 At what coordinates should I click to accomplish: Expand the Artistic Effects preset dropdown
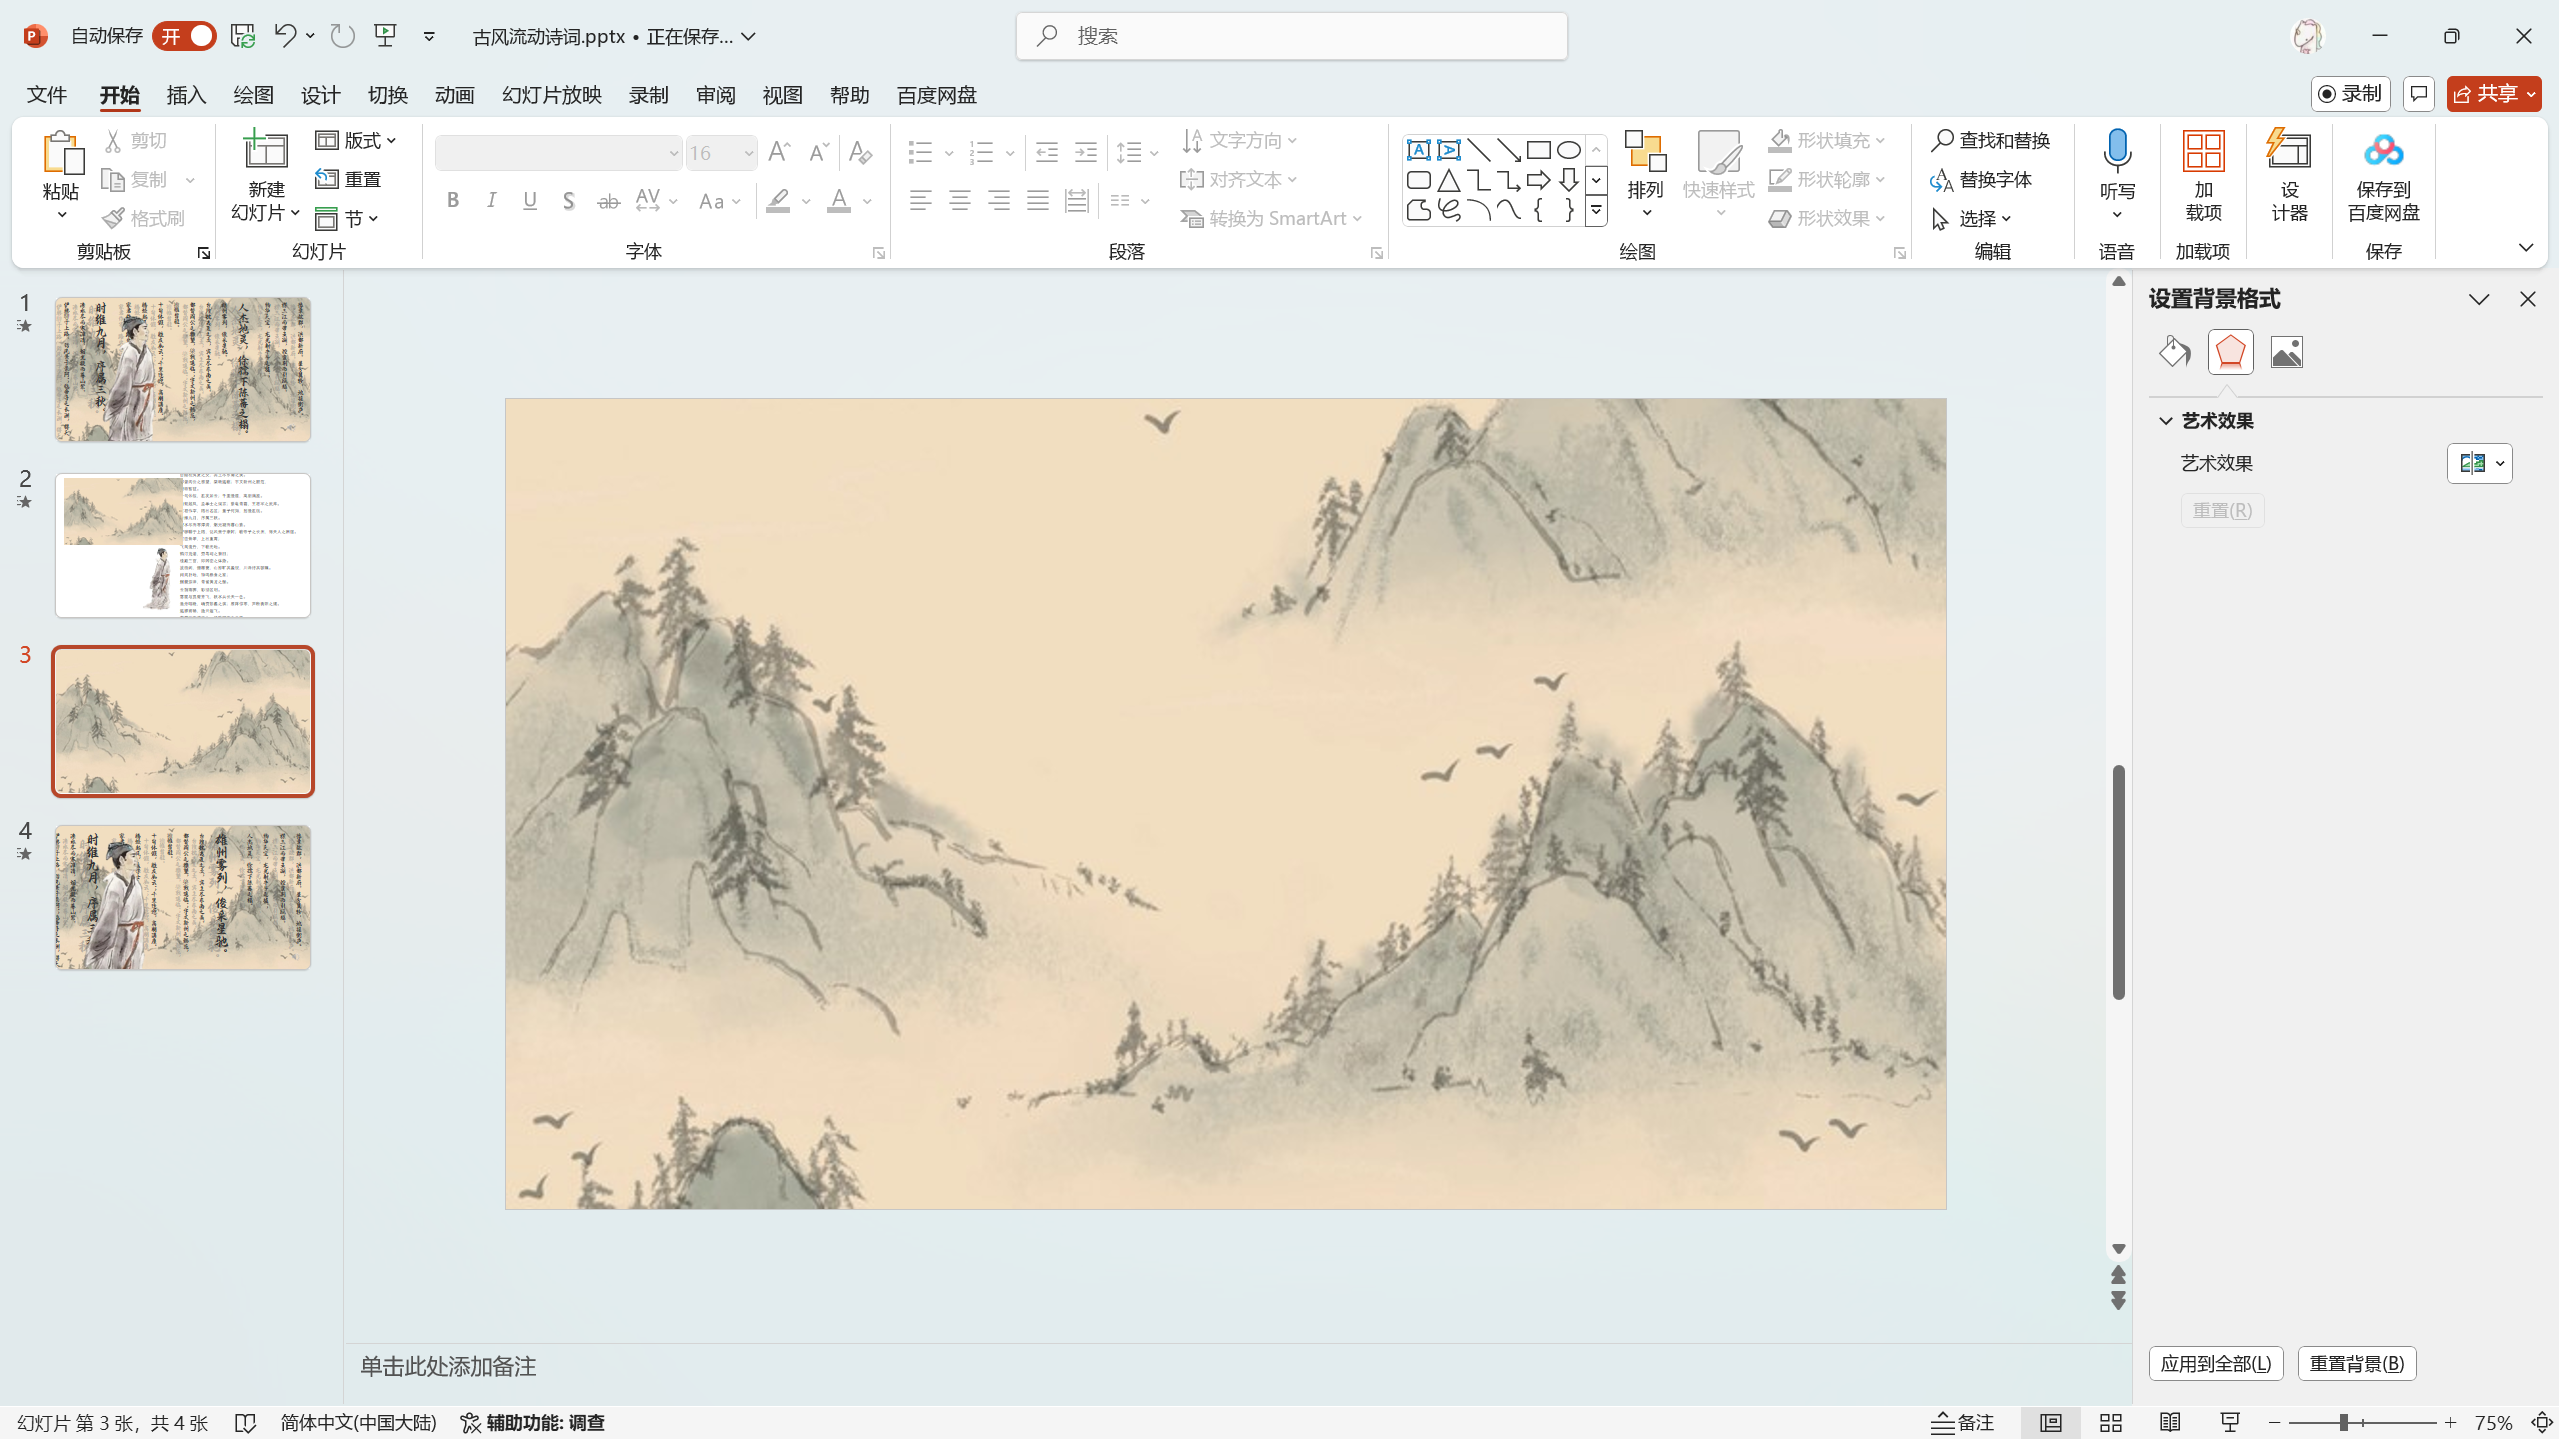pyautogui.click(x=2479, y=463)
